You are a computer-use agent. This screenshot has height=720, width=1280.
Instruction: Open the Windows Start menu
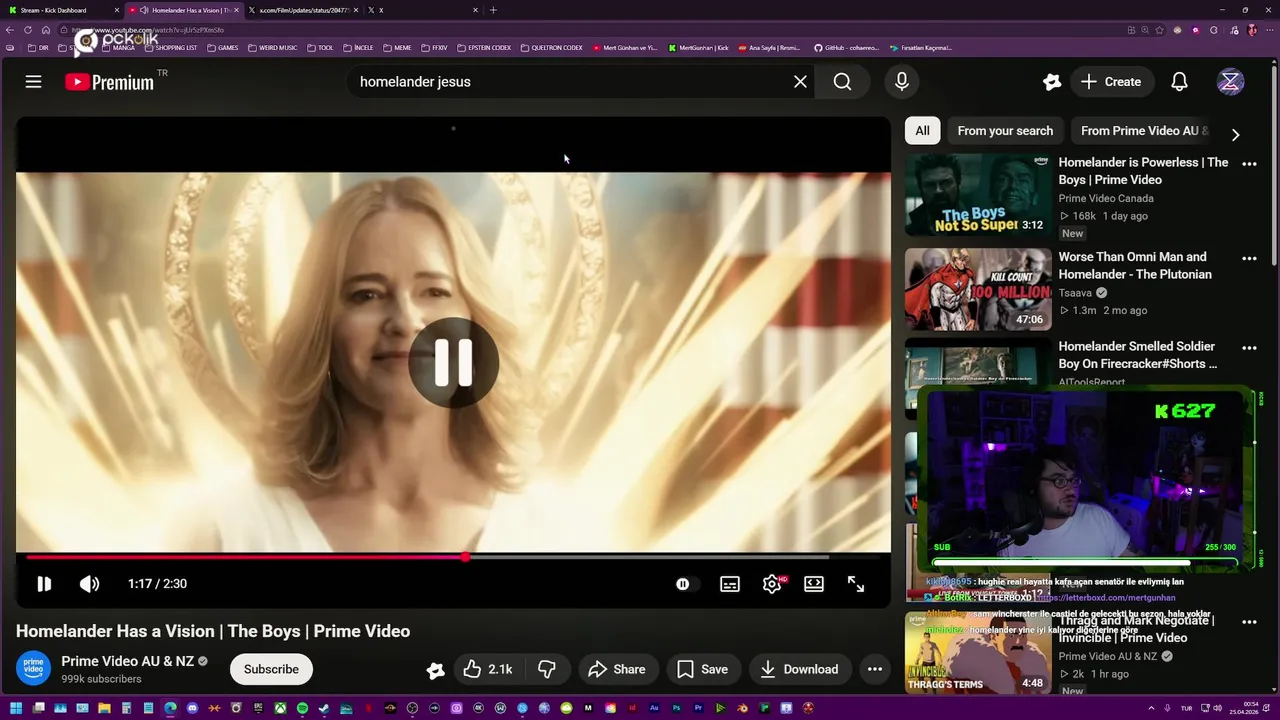coord(16,708)
